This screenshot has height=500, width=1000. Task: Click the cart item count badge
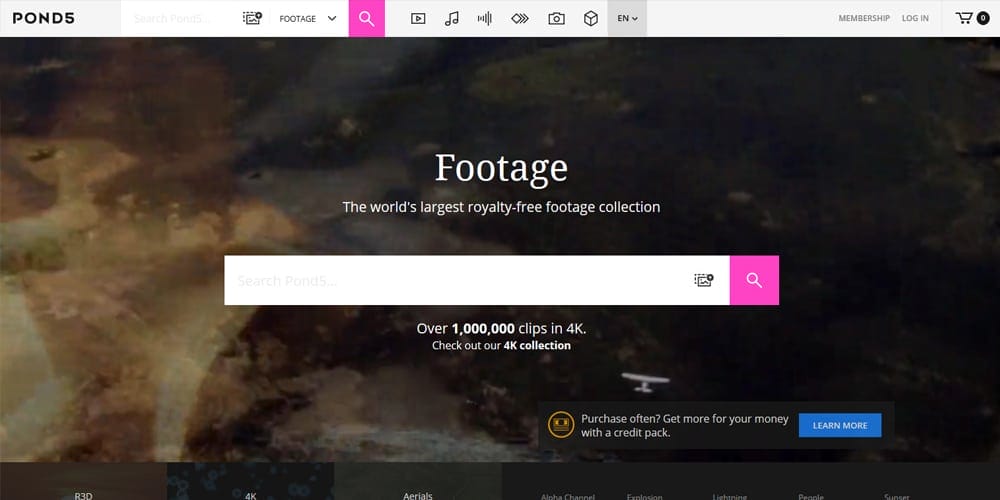(x=983, y=18)
